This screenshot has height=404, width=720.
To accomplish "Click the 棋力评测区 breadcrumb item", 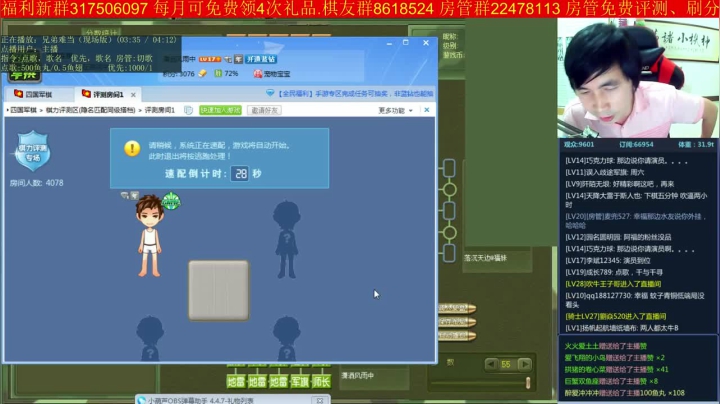I will click(x=90, y=110).
